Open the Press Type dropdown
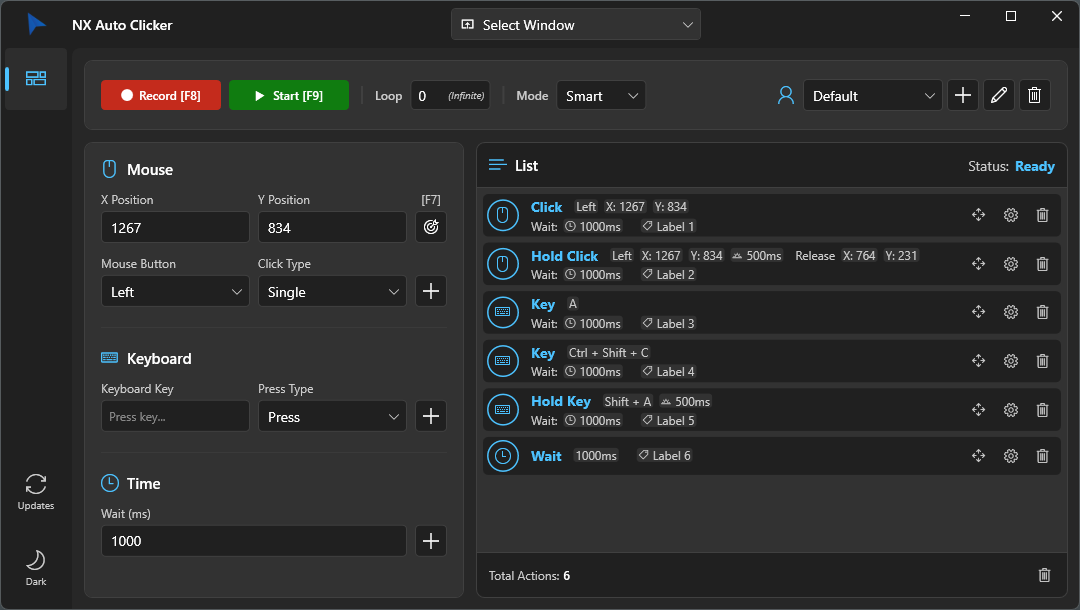Screen dimensions: 1080x610 point(332,417)
